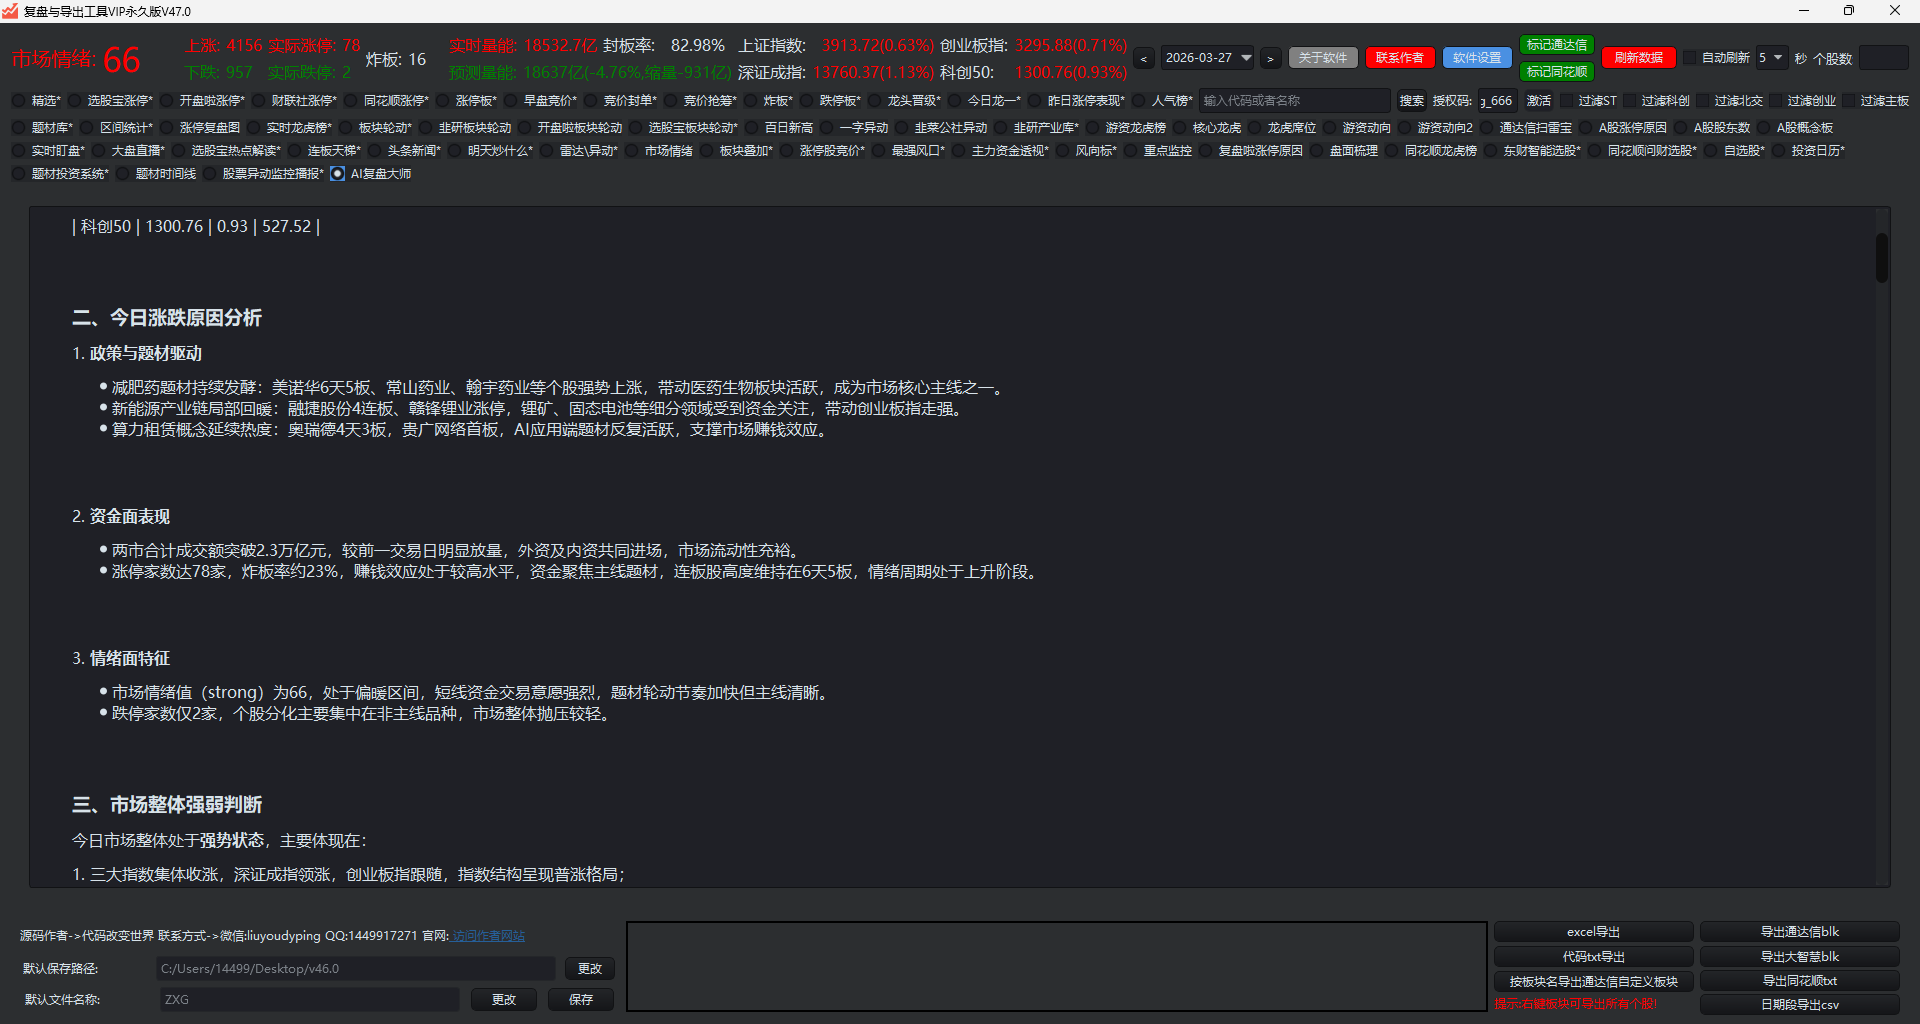Image resolution: width=1920 pixels, height=1024 pixels.
Task: Enable the 自动刷新 checkbox
Action: click(x=1691, y=58)
